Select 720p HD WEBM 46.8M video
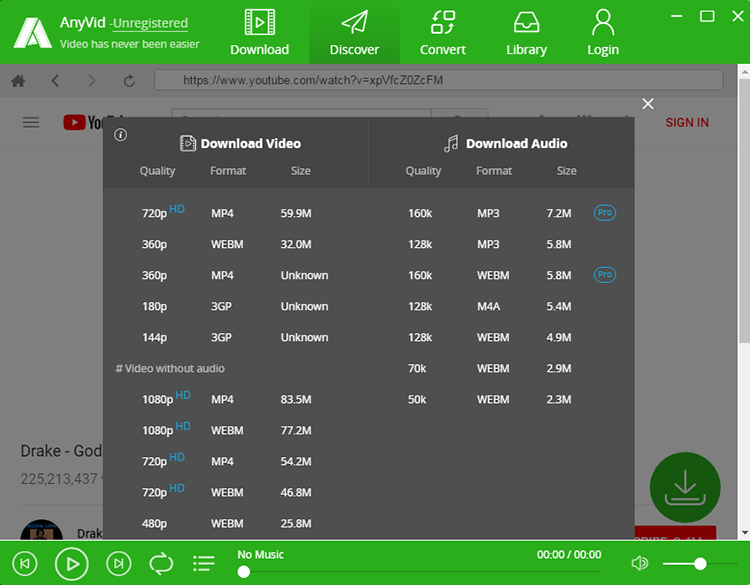This screenshot has width=750, height=585. pos(235,492)
